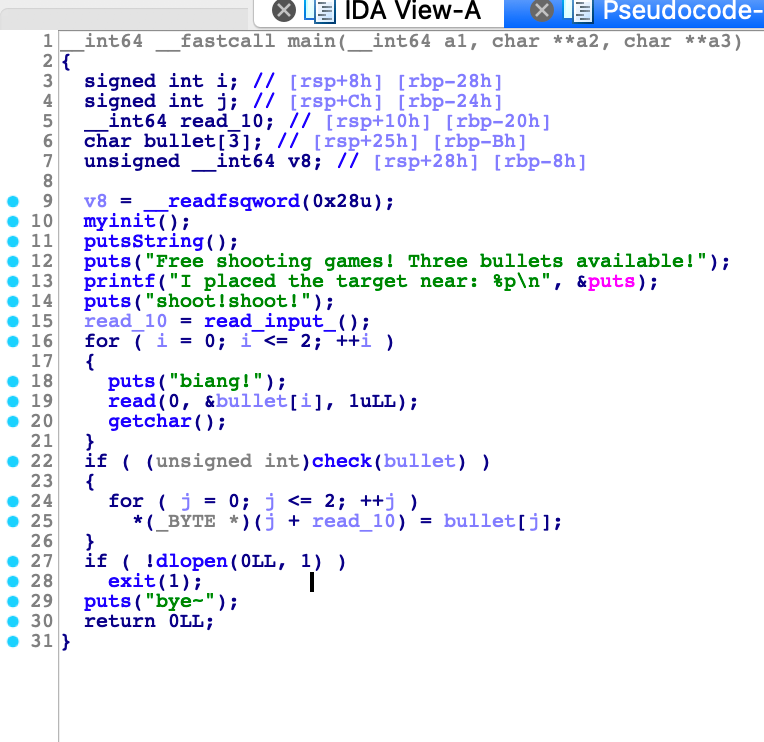Viewport: 764px width, 742px height.
Task: Toggle breakpoint dot on line 27
Action: click(13, 561)
